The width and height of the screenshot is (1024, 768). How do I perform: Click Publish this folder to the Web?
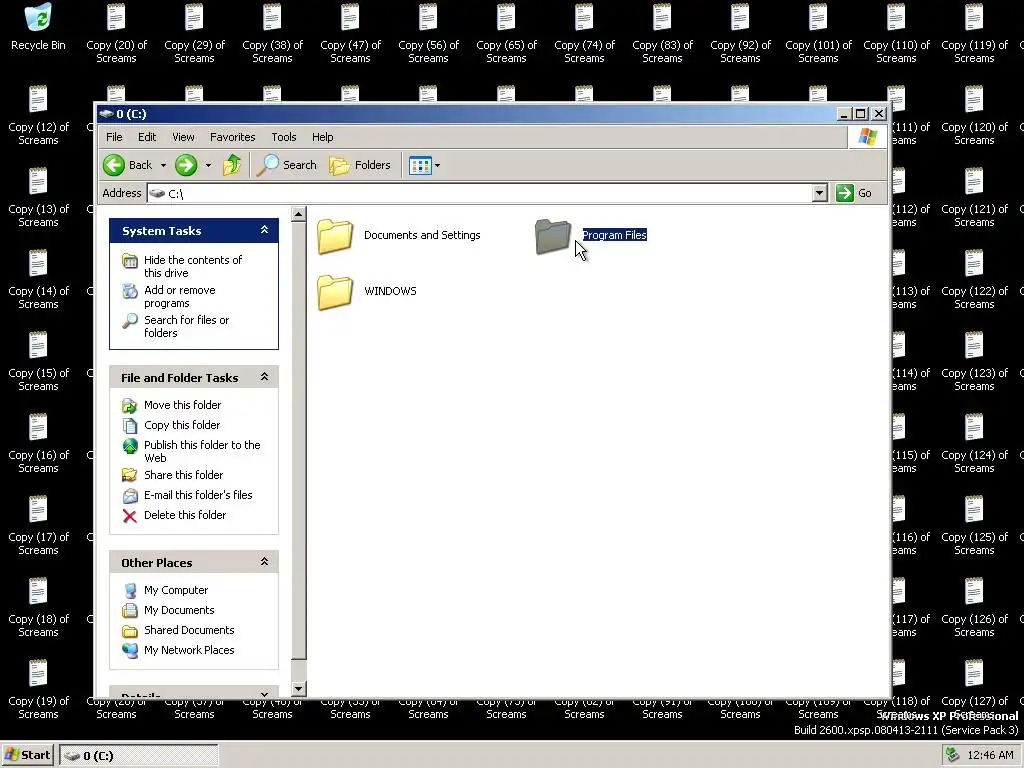202,451
